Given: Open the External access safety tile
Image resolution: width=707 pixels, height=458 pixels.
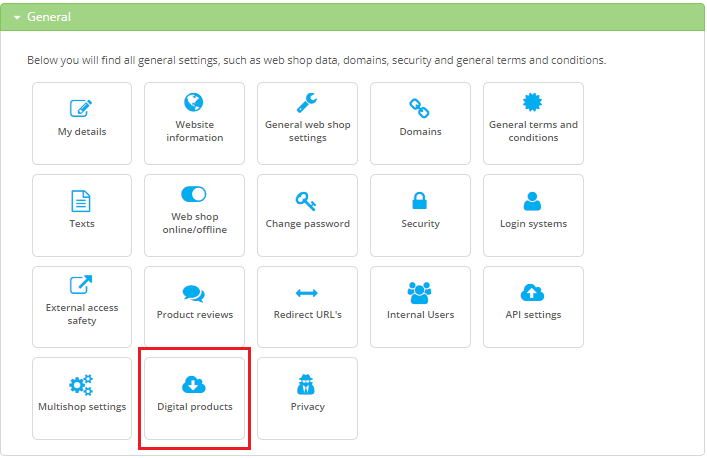Looking at the screenshot, I should click(x=82, y=306).
